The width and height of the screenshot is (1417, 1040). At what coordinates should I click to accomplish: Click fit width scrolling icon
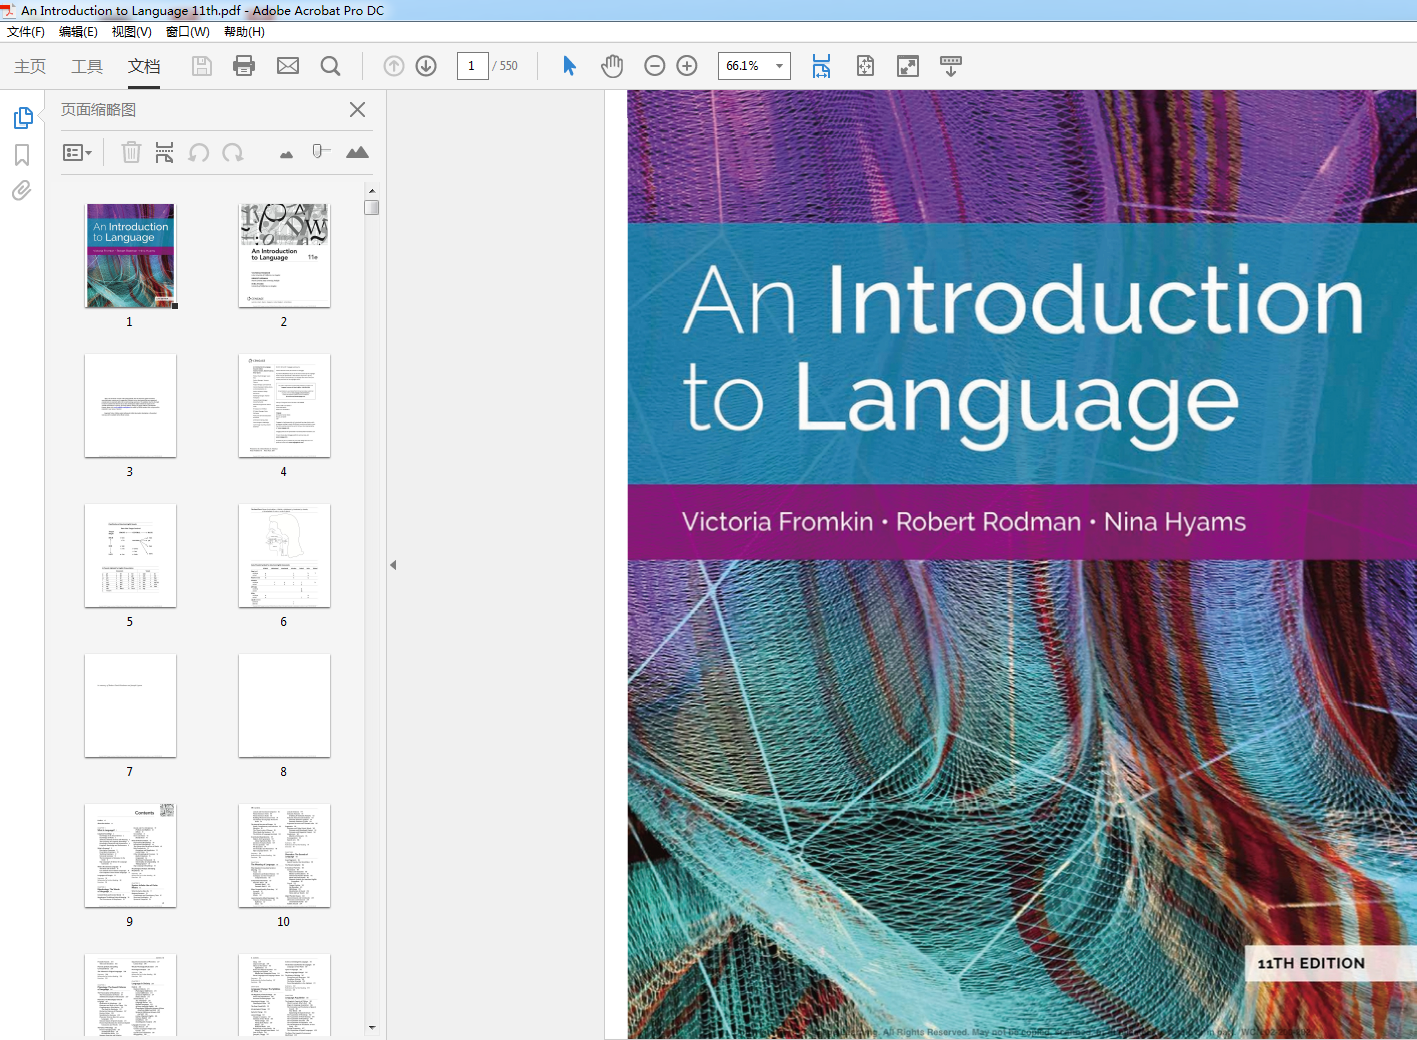pos(821,66)
